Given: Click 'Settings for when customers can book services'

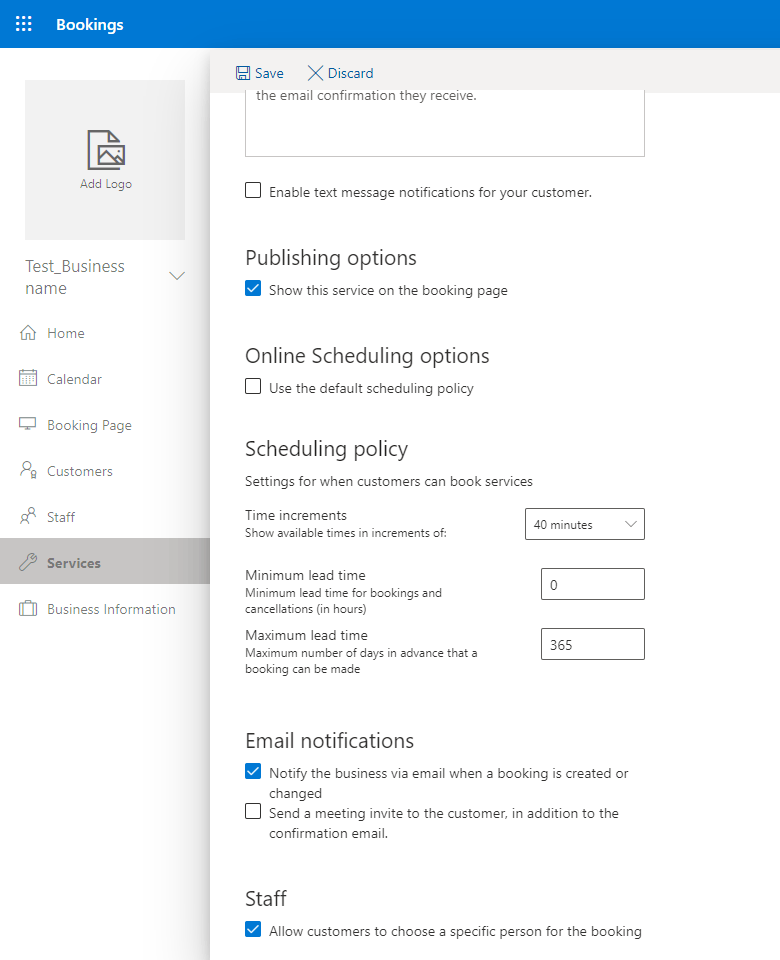Looking at the screenshot, I should (389, 482).
